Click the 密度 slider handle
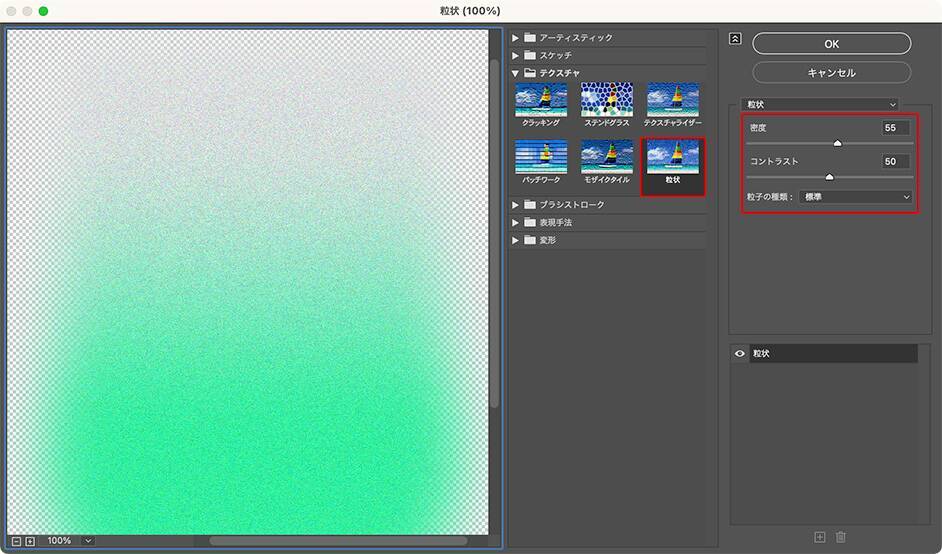The image size is (942, 554). tap(837, 143)
